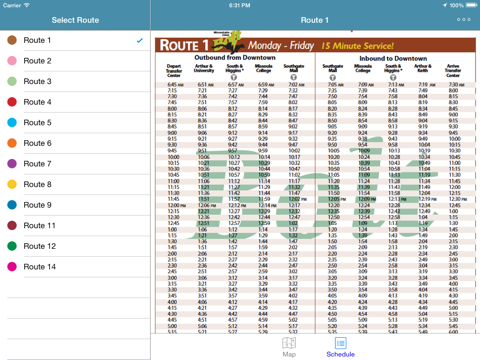
Task: Open the Schedule tab icon
Action: (340, 343)
